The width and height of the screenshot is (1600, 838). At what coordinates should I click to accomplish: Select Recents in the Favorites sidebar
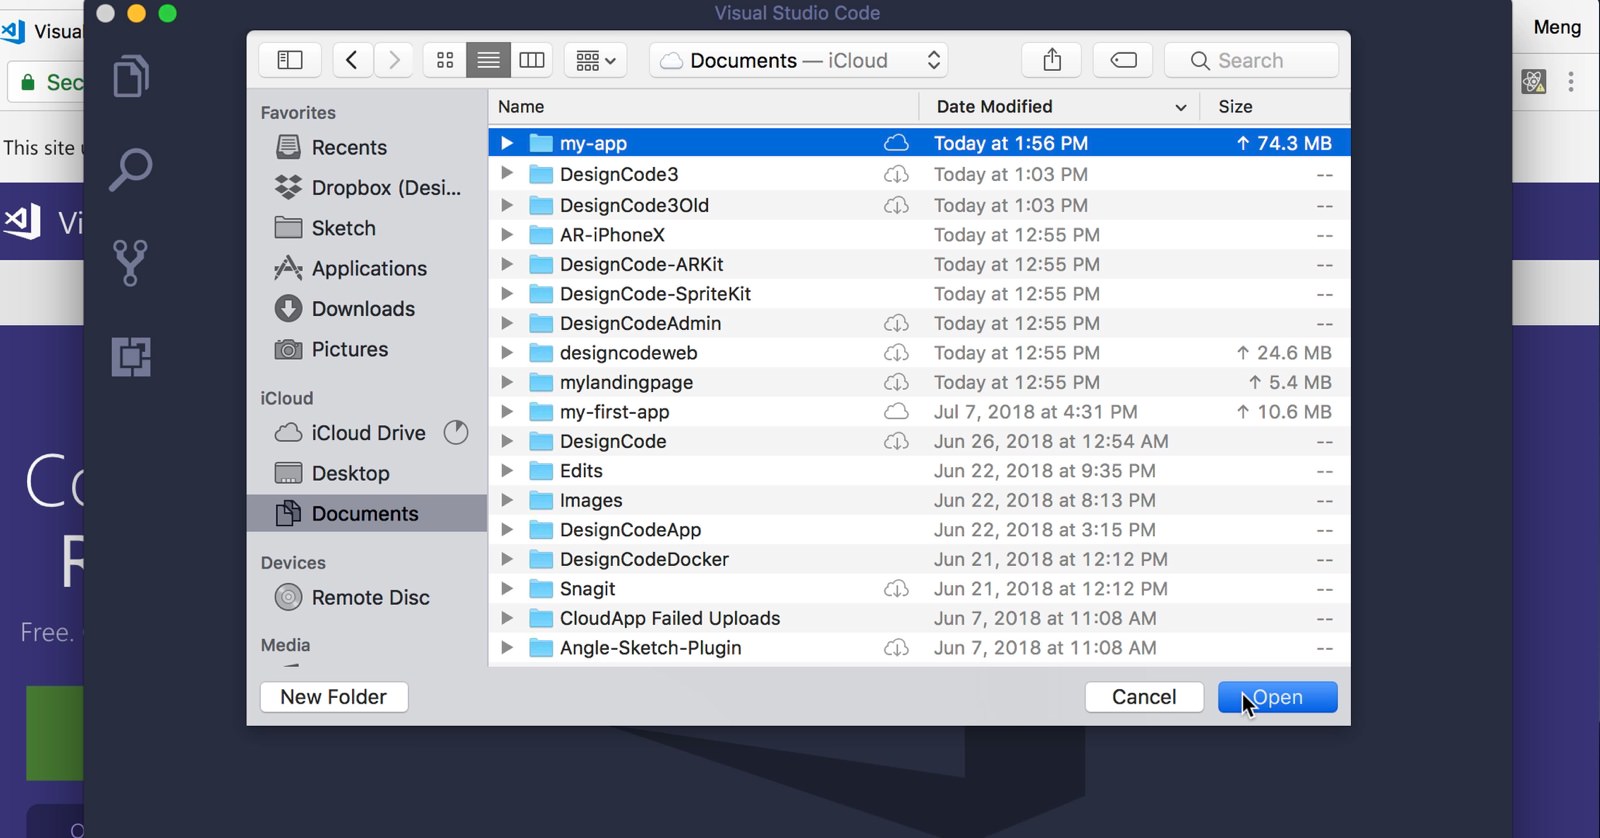[x=366, y=147]
